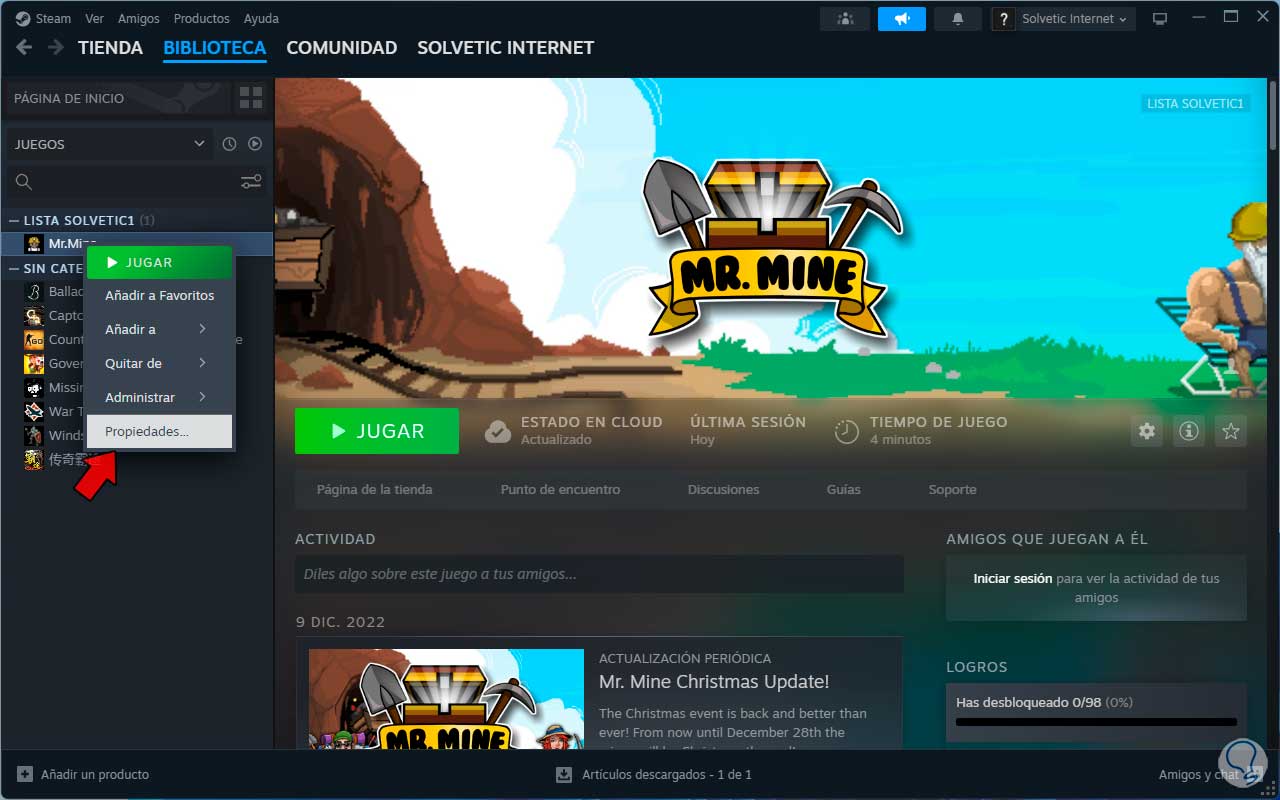Click the achievements progress bar
The width and height of the screenshot is (1280, 800).
(1096, 722)
